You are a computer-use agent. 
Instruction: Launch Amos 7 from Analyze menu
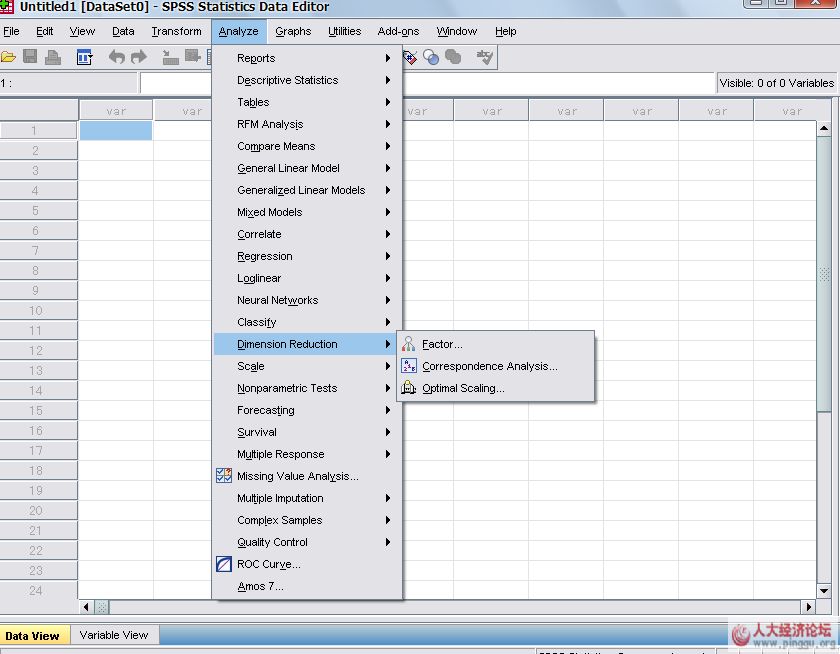click(308, 585)
